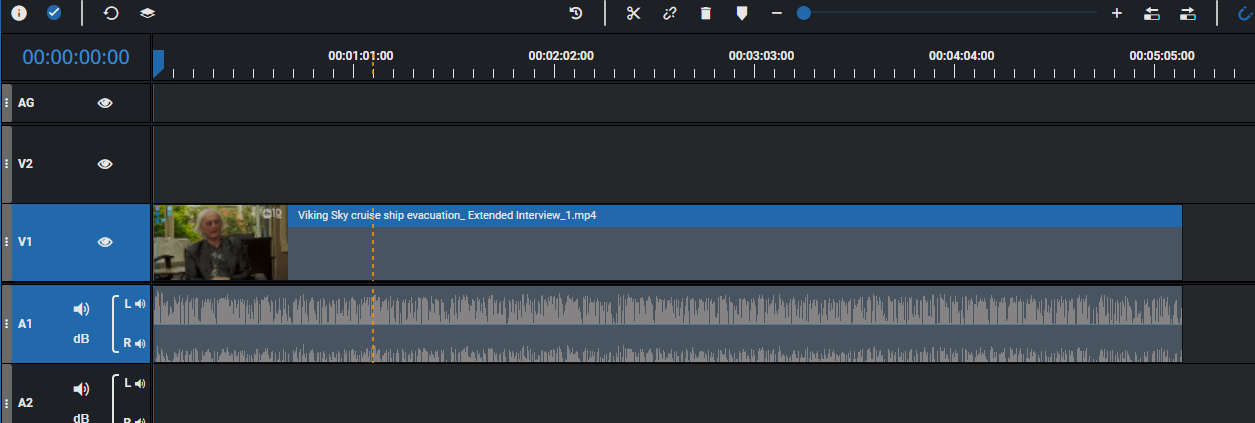Click the blue checkmark icon
The height and width of the screenshot is (423, 1255).
[54, 13]
